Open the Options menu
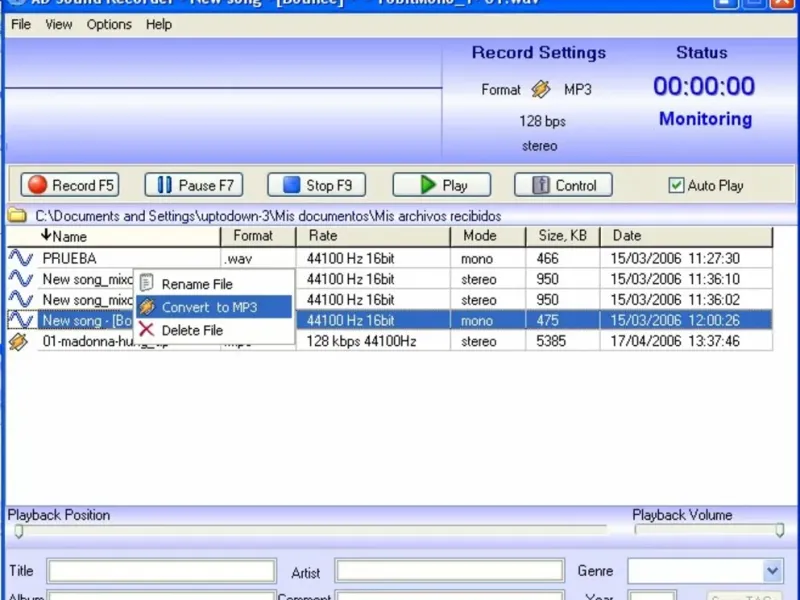This screenshot has height=600, width=800. (109, 24)
